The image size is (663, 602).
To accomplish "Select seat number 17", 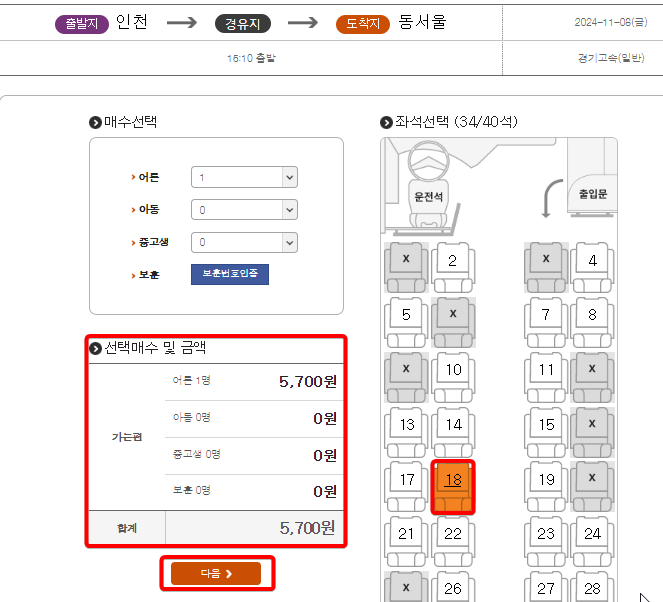I will (406, 487).
